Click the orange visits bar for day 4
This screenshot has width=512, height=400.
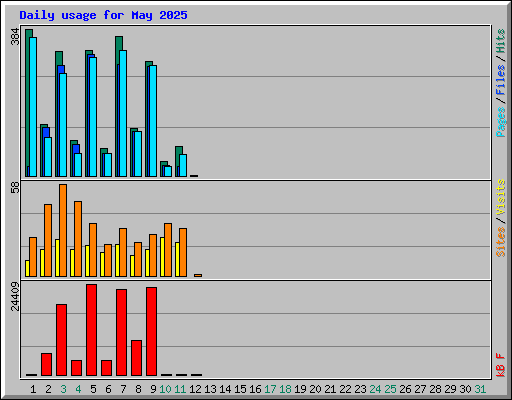[x=78, y=239]
